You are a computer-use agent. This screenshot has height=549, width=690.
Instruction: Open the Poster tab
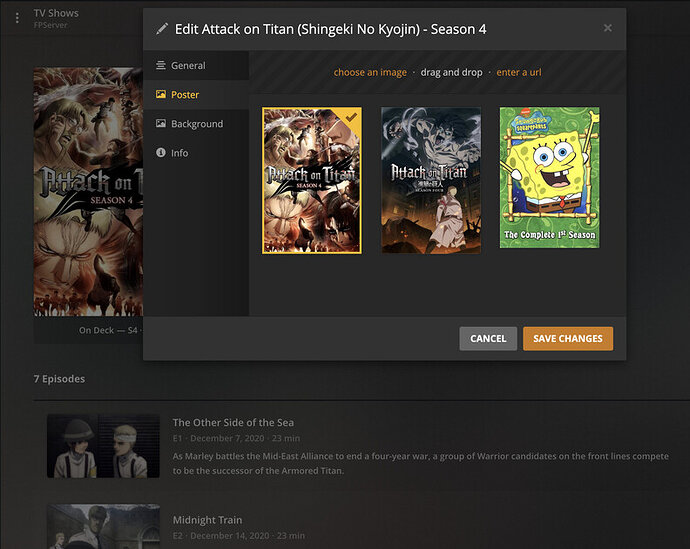(196, 95)
